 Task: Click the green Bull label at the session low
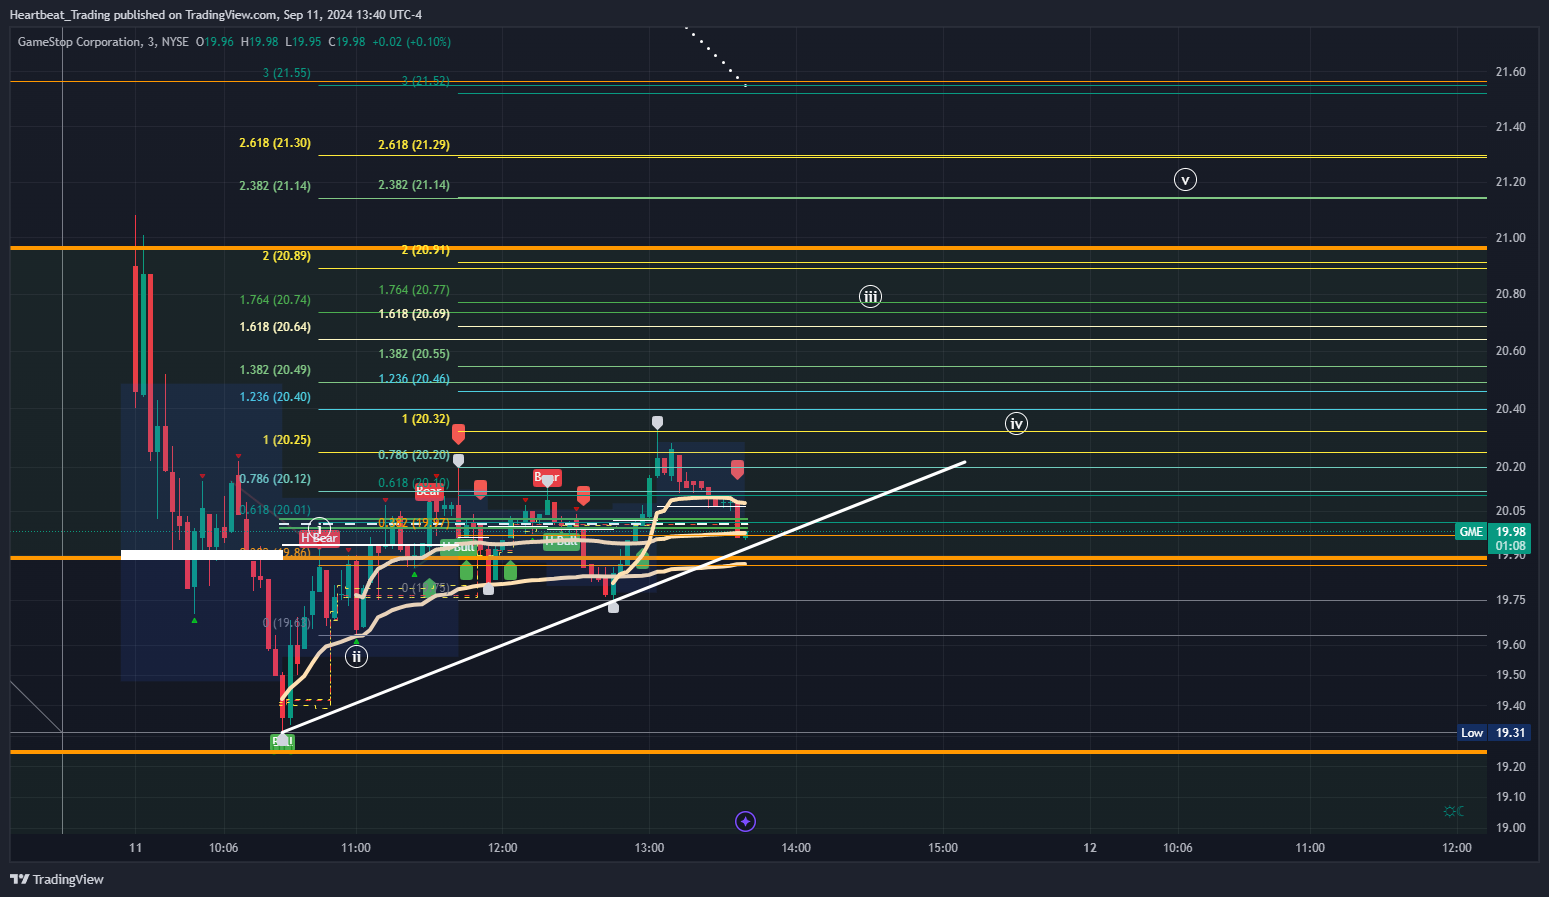tap(282, 742)
